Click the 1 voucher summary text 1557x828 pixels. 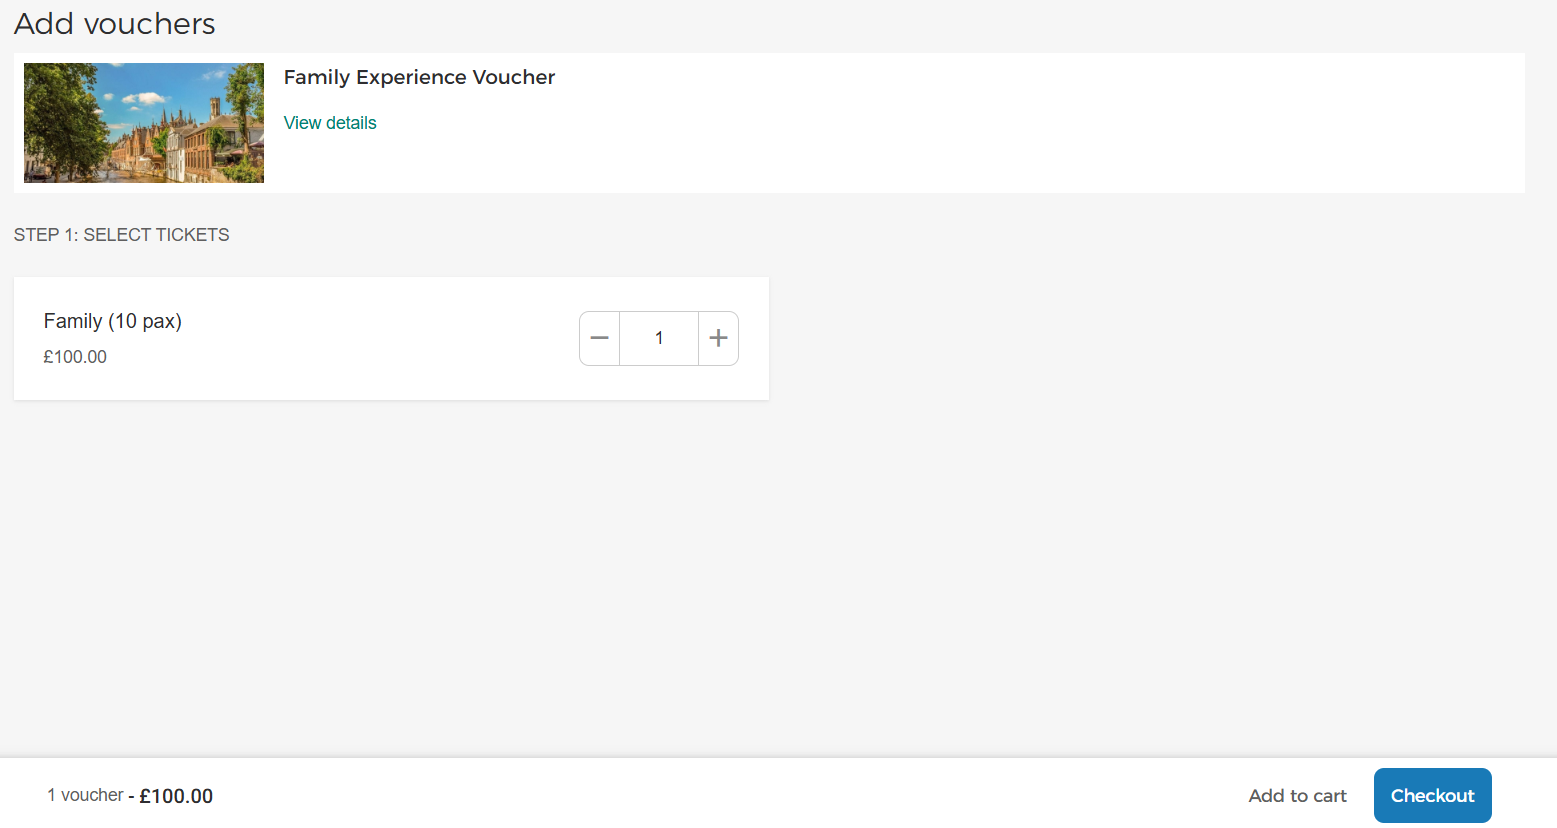[x=85, y=795]
